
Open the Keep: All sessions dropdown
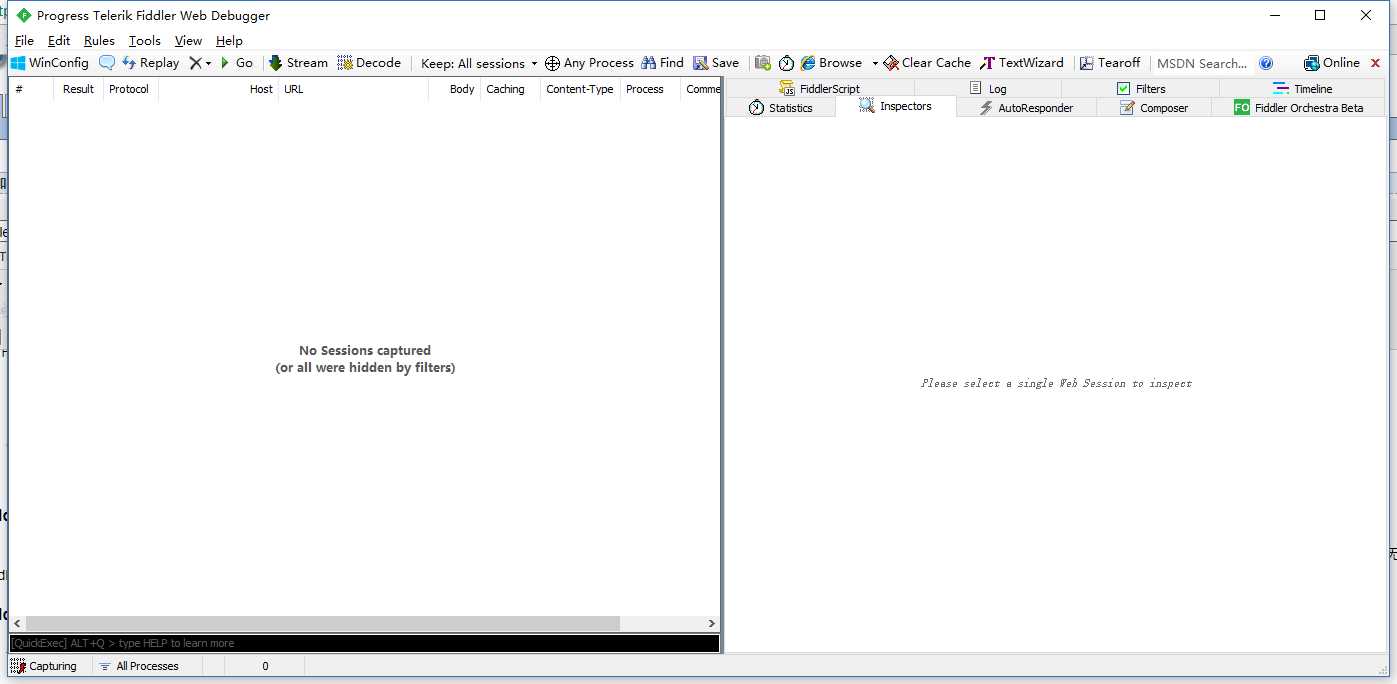pyautogui.click(x=479, y=63)
